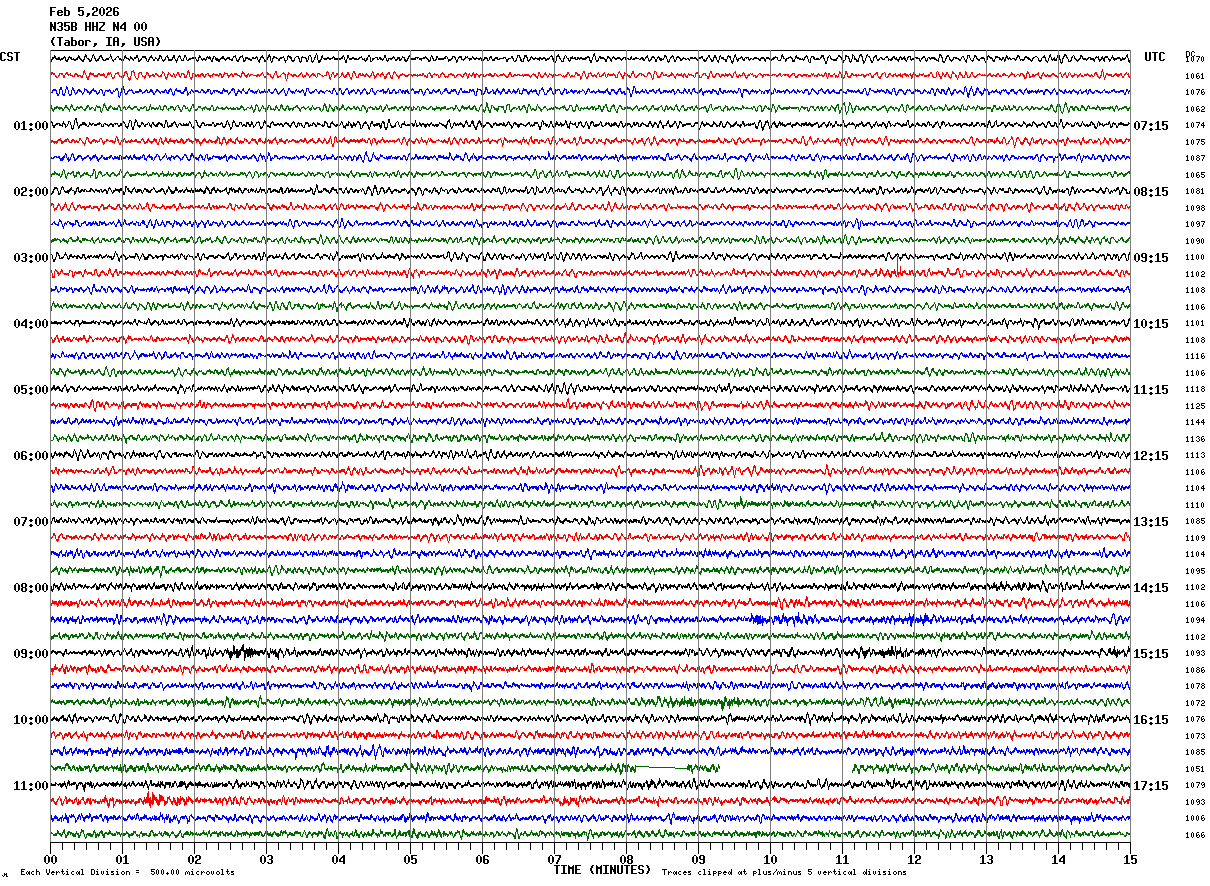Click the "06" minute axis label
This screenshot has height=886, width=1210.
(x=482, y=859)
